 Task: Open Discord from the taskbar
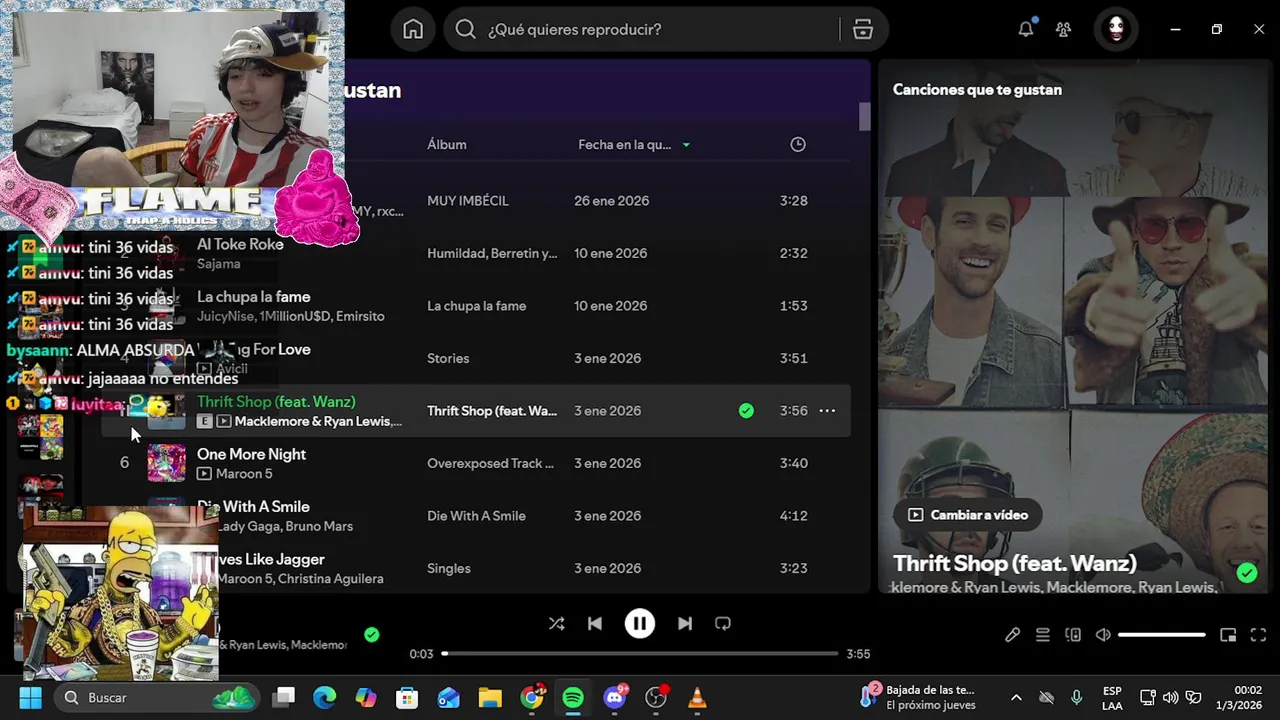coord(615,698)
